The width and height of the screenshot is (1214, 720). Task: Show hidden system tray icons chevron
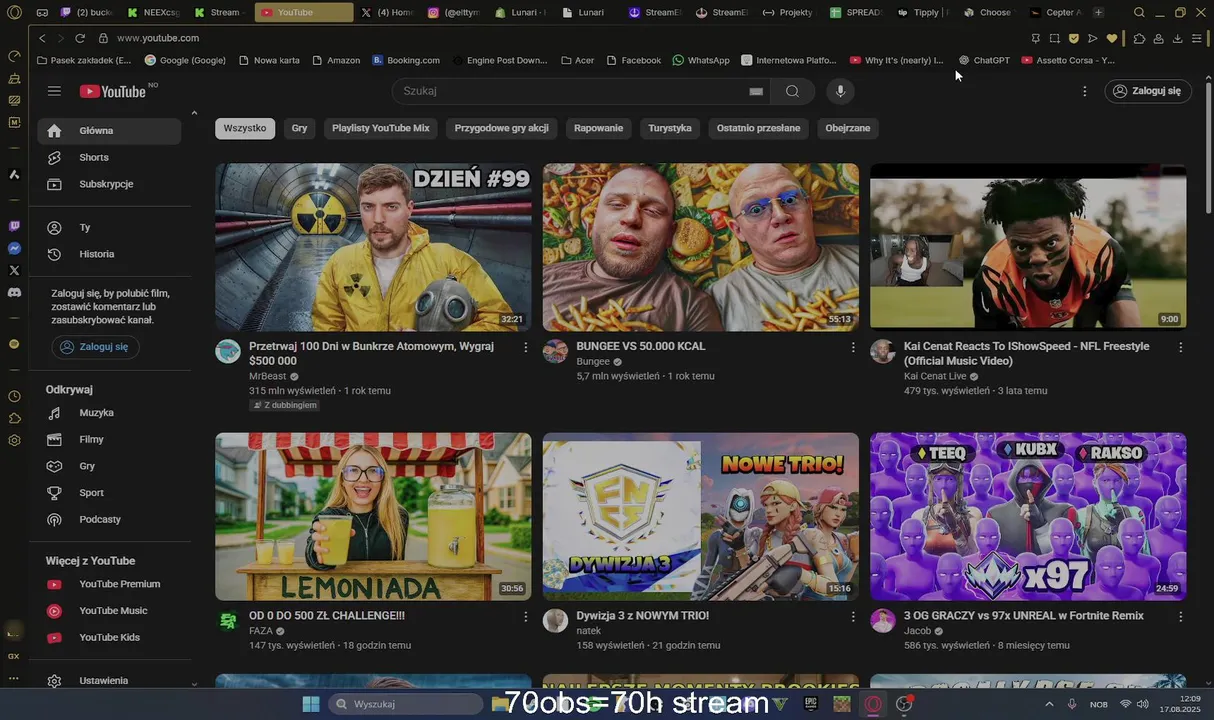pyautogui.click(x=1049, y=704)
